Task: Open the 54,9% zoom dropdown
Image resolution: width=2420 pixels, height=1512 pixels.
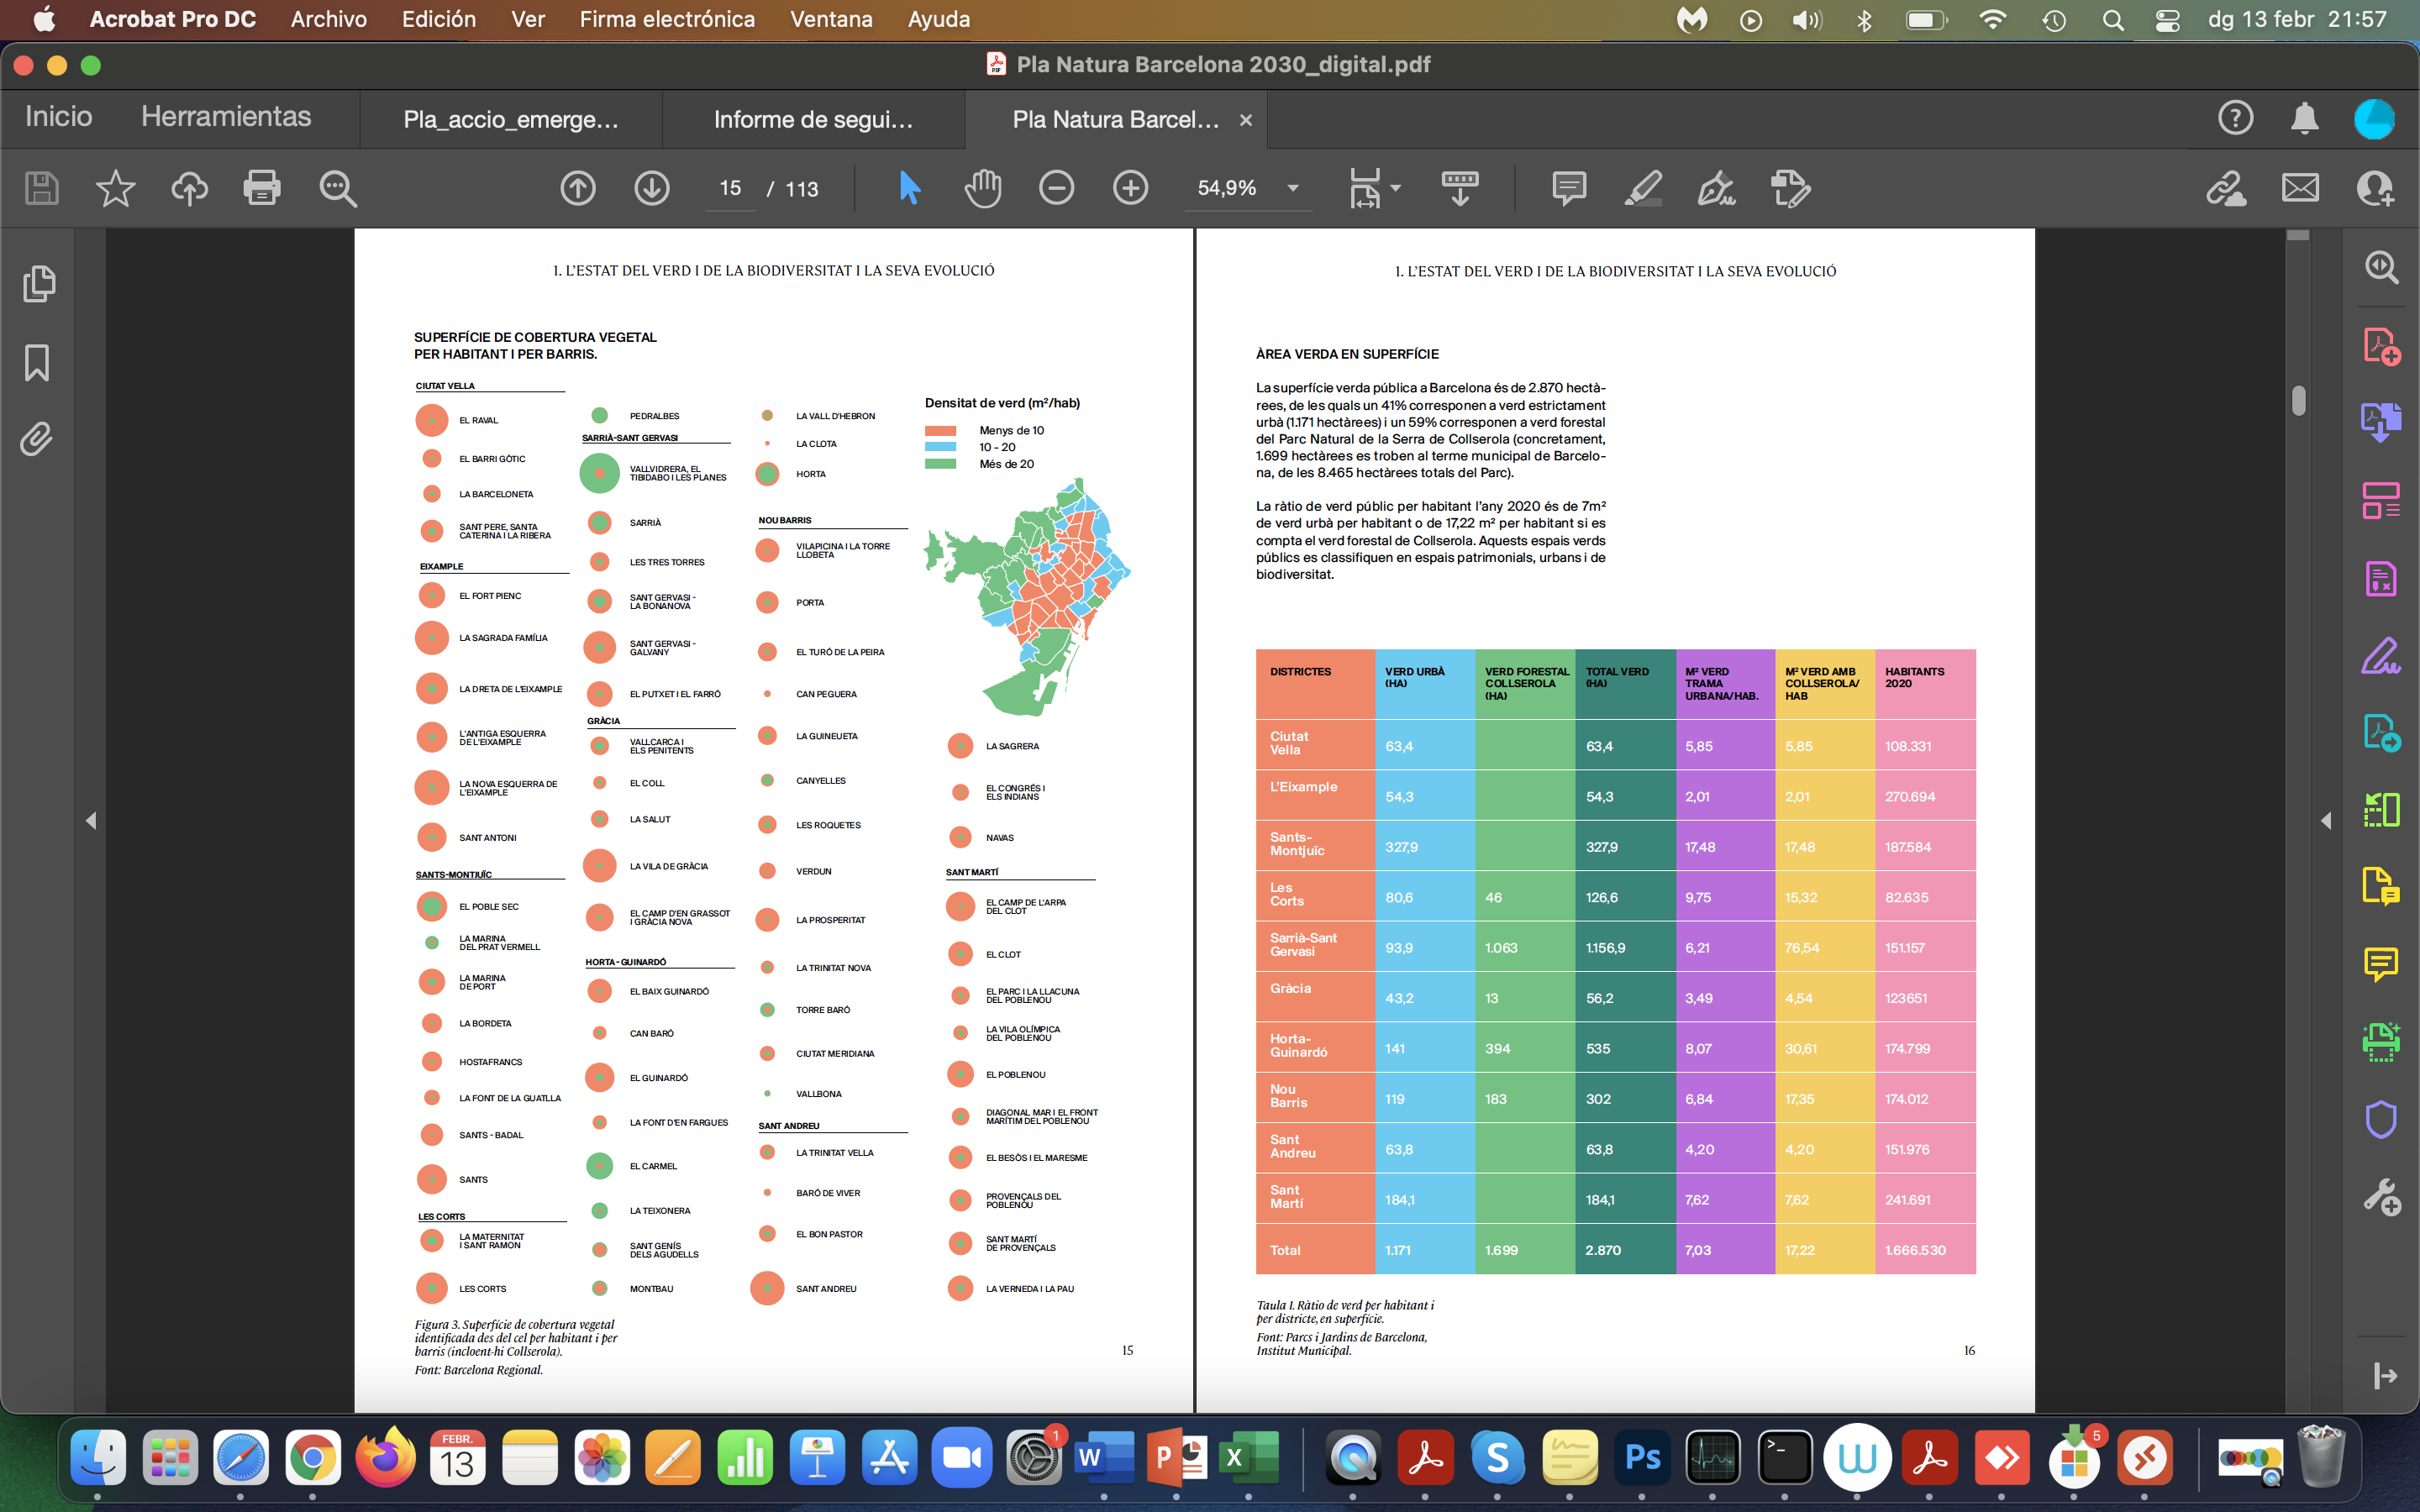Action: click(x=1293, y=188)
